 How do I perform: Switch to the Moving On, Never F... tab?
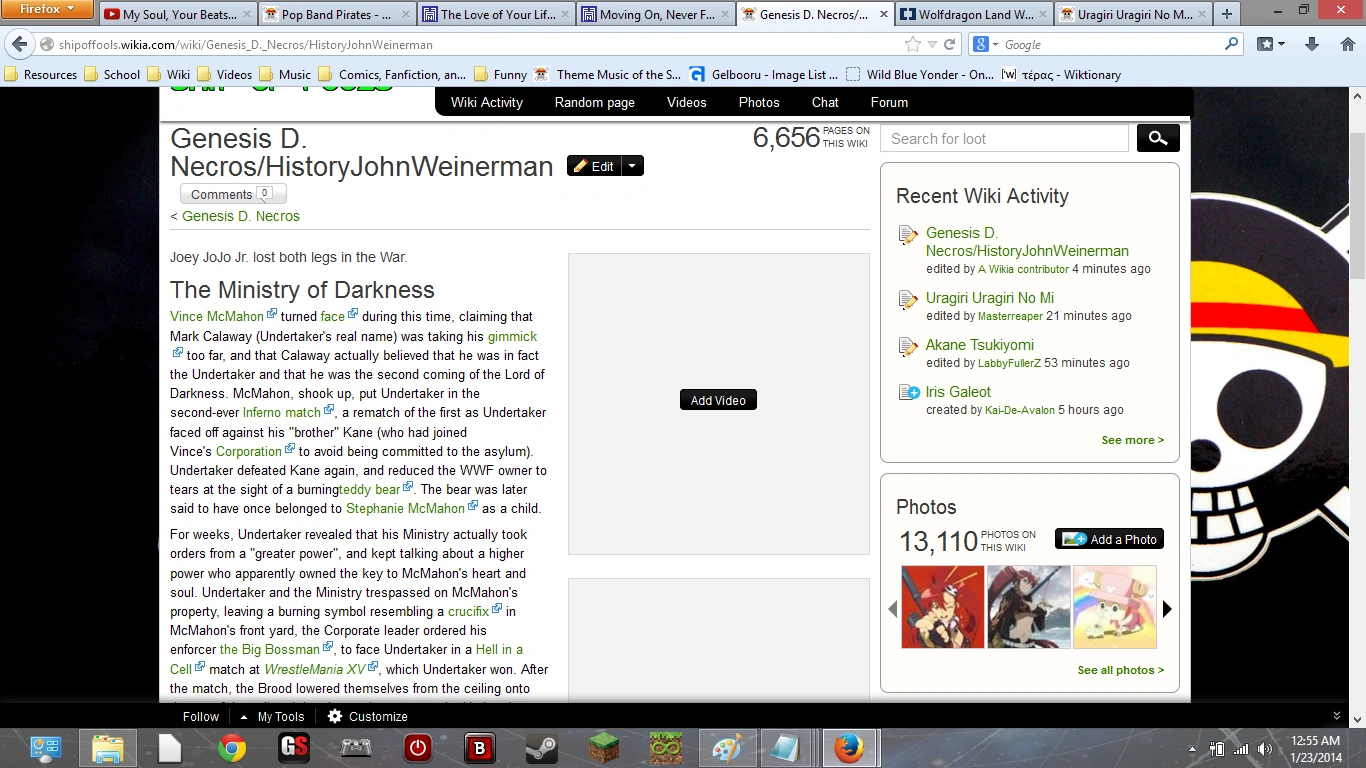[653, 15]
